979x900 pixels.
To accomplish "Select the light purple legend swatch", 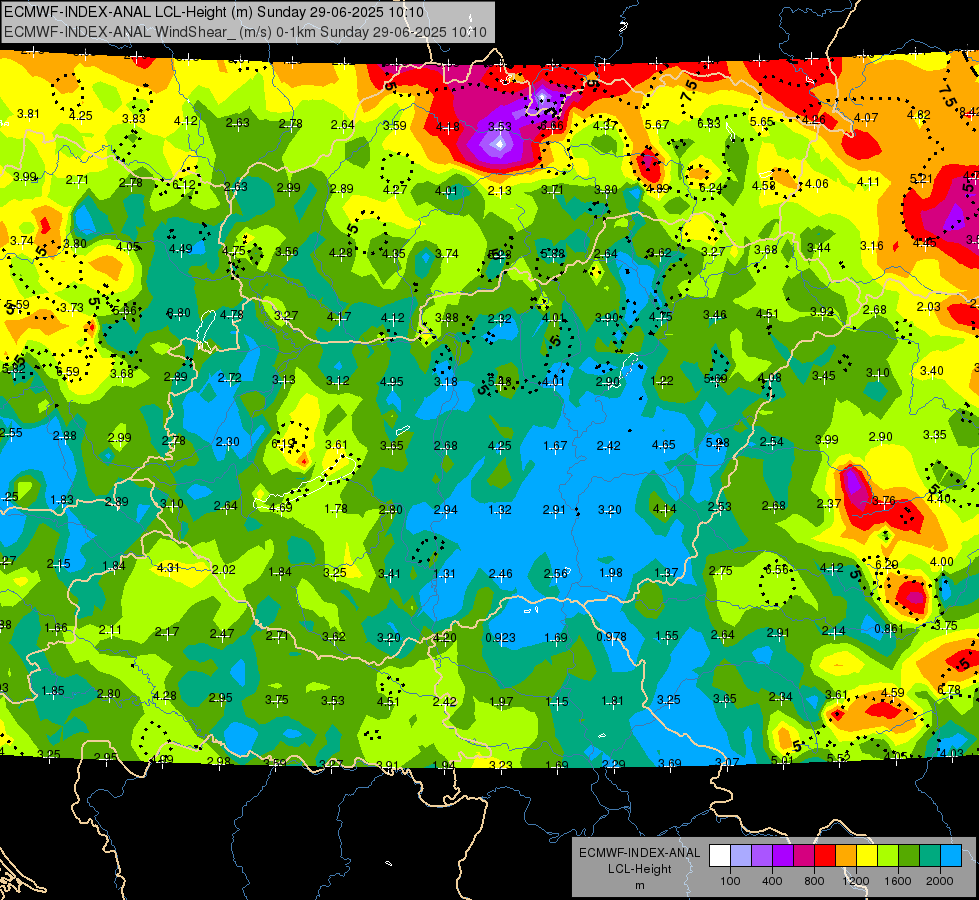I will 762,856.
